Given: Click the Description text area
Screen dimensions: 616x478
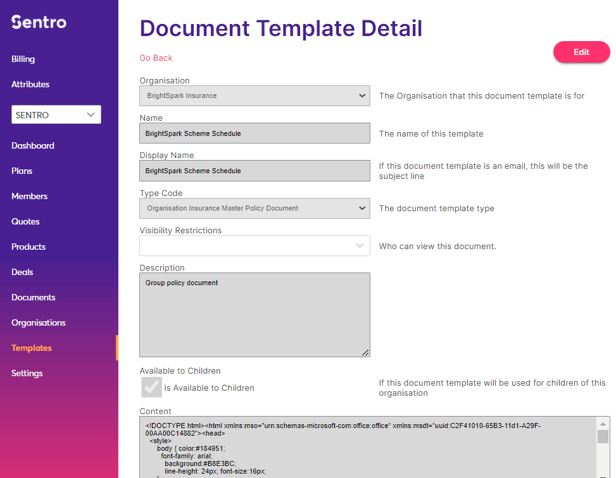Looking at the screenshot, I should click(x=255, y=315).
